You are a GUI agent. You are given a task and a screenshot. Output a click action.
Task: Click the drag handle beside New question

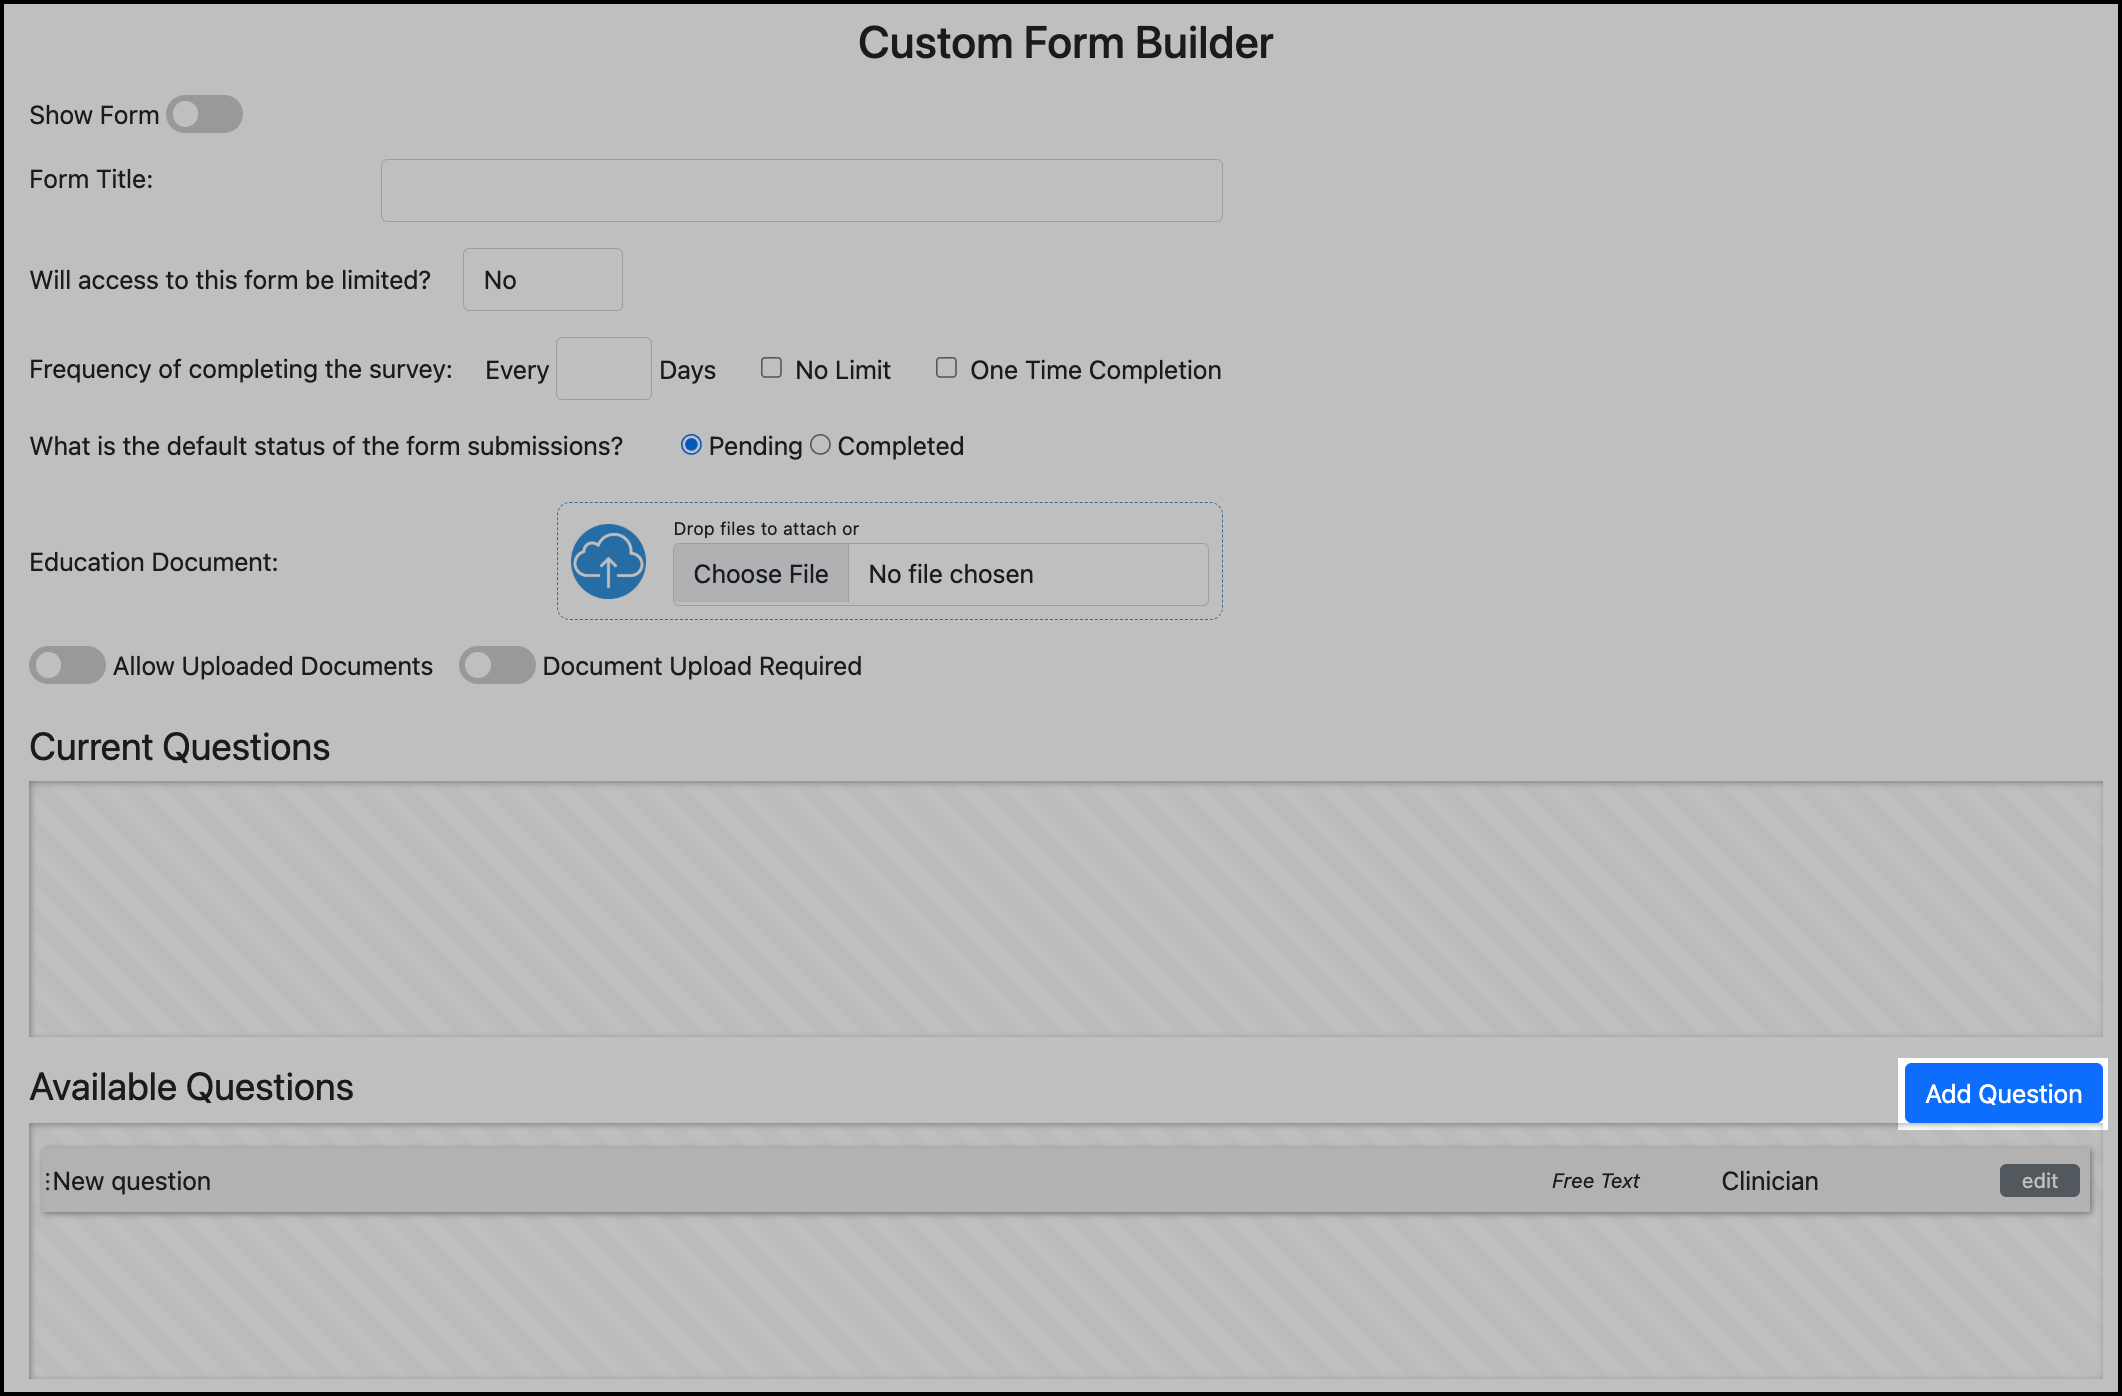[48, 1180]
